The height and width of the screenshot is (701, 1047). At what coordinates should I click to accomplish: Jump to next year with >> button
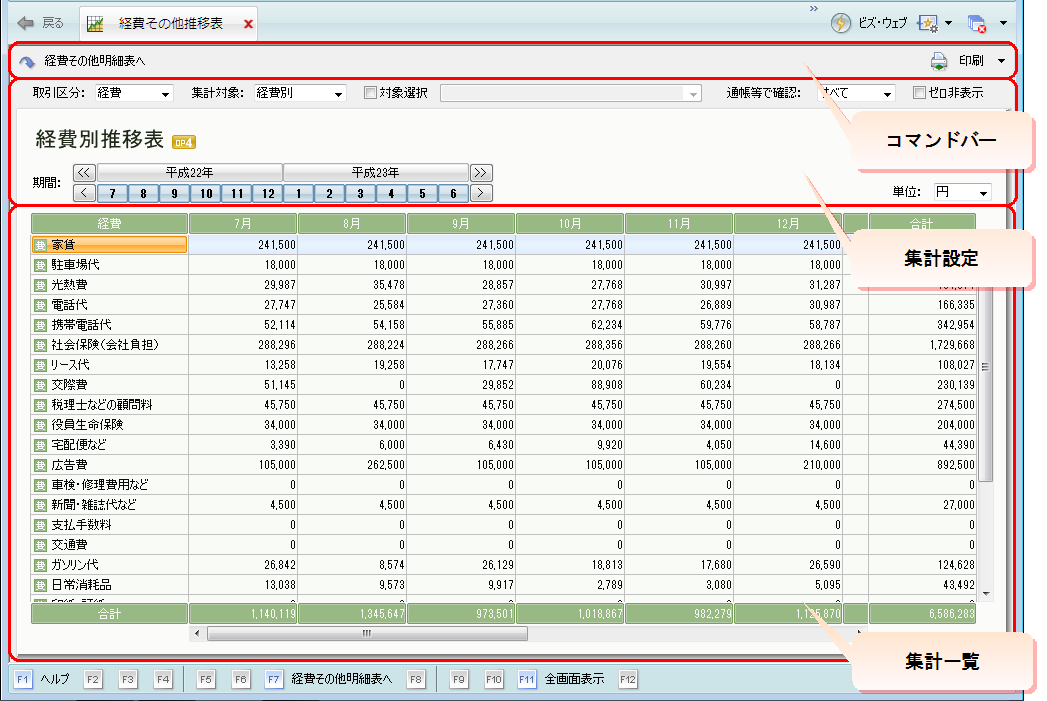click(x=481, y=173)
